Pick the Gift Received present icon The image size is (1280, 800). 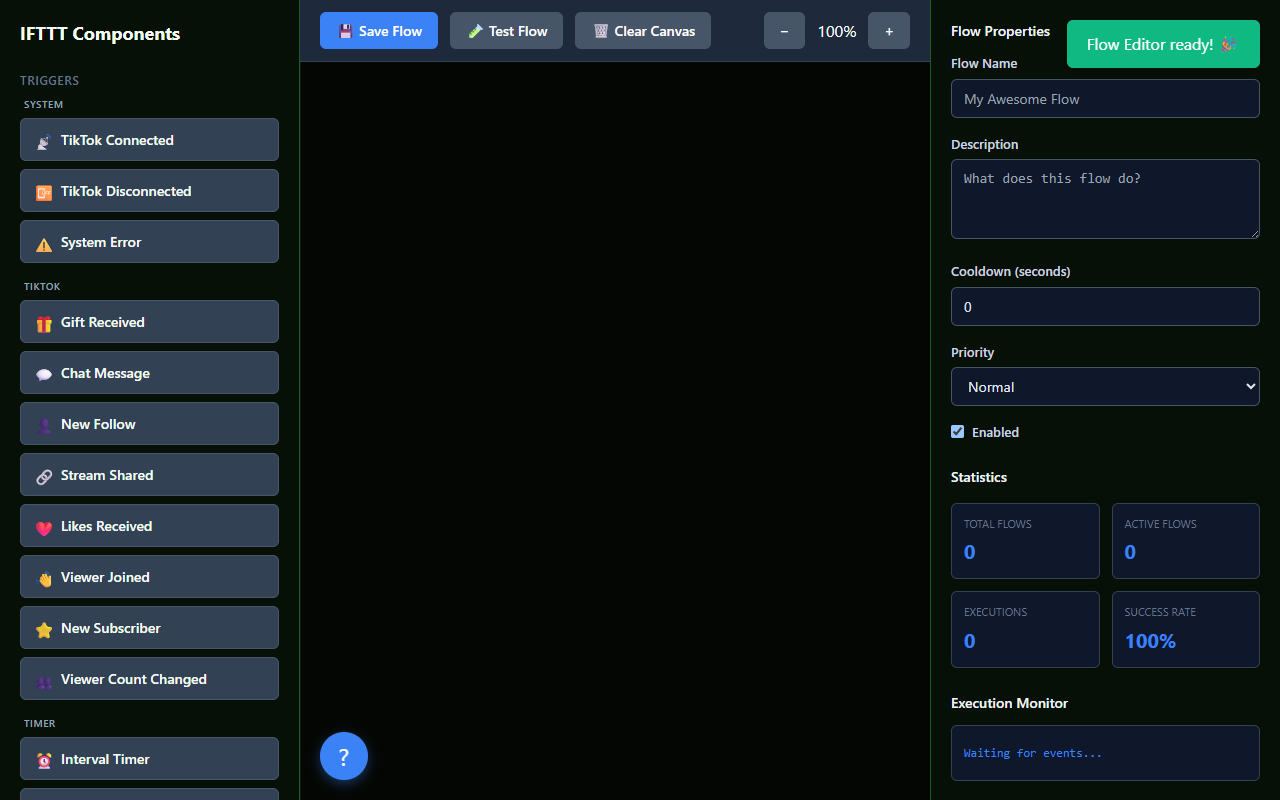pyautogui.click(x=44, y=323)
